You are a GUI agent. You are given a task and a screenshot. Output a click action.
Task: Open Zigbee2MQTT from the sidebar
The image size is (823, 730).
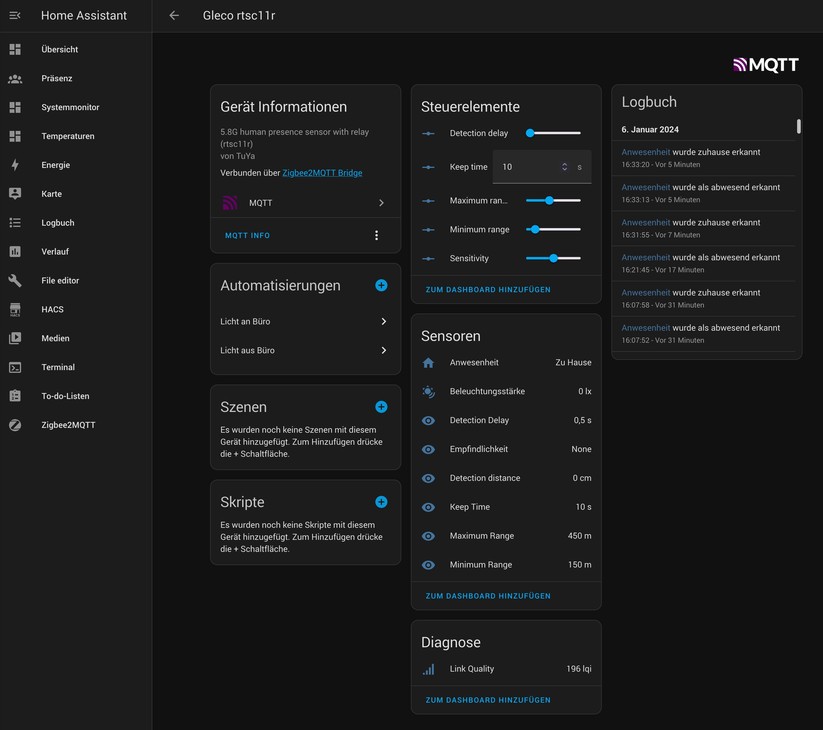14,424
